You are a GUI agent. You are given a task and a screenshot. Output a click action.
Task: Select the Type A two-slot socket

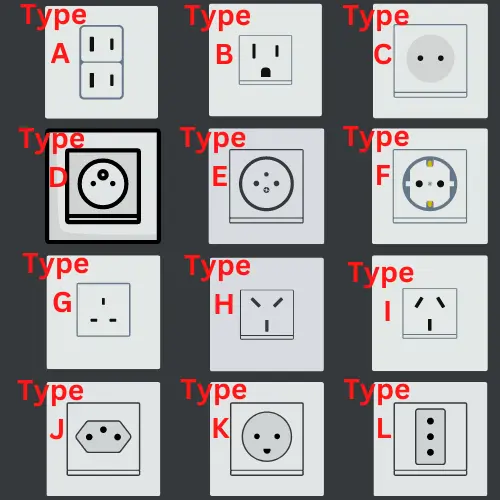(101, 62)
